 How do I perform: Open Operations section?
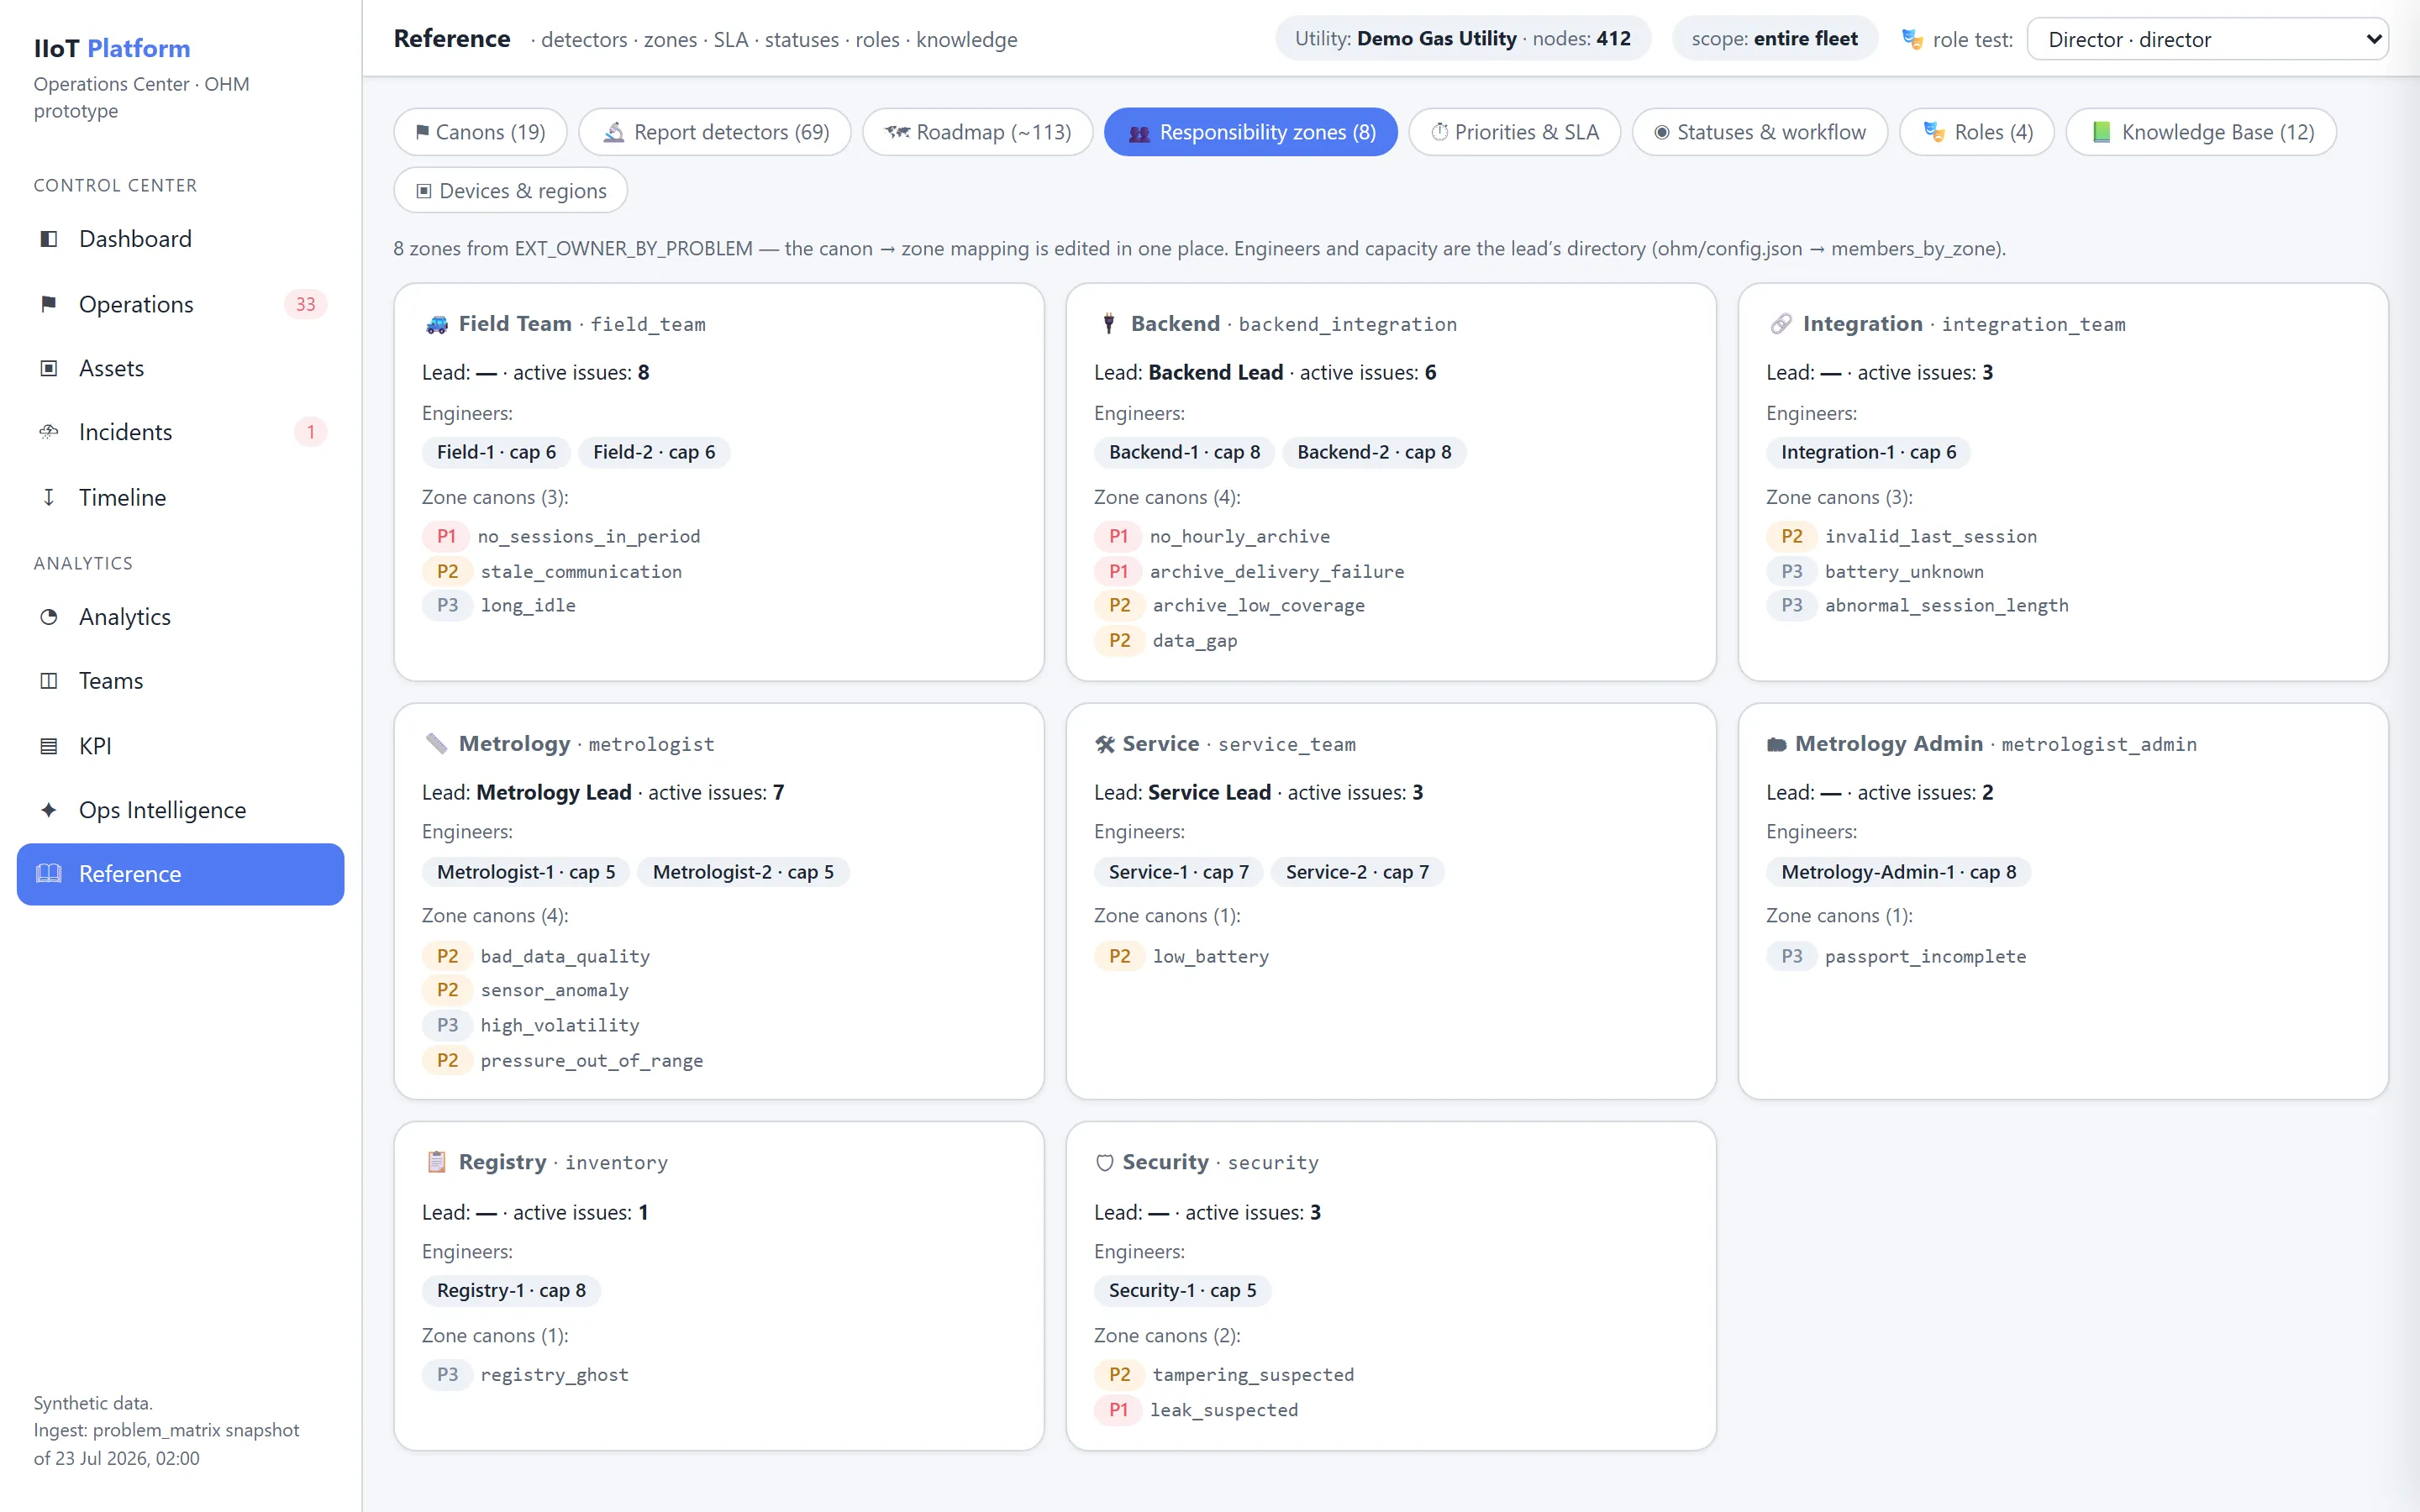coord(181,304)
